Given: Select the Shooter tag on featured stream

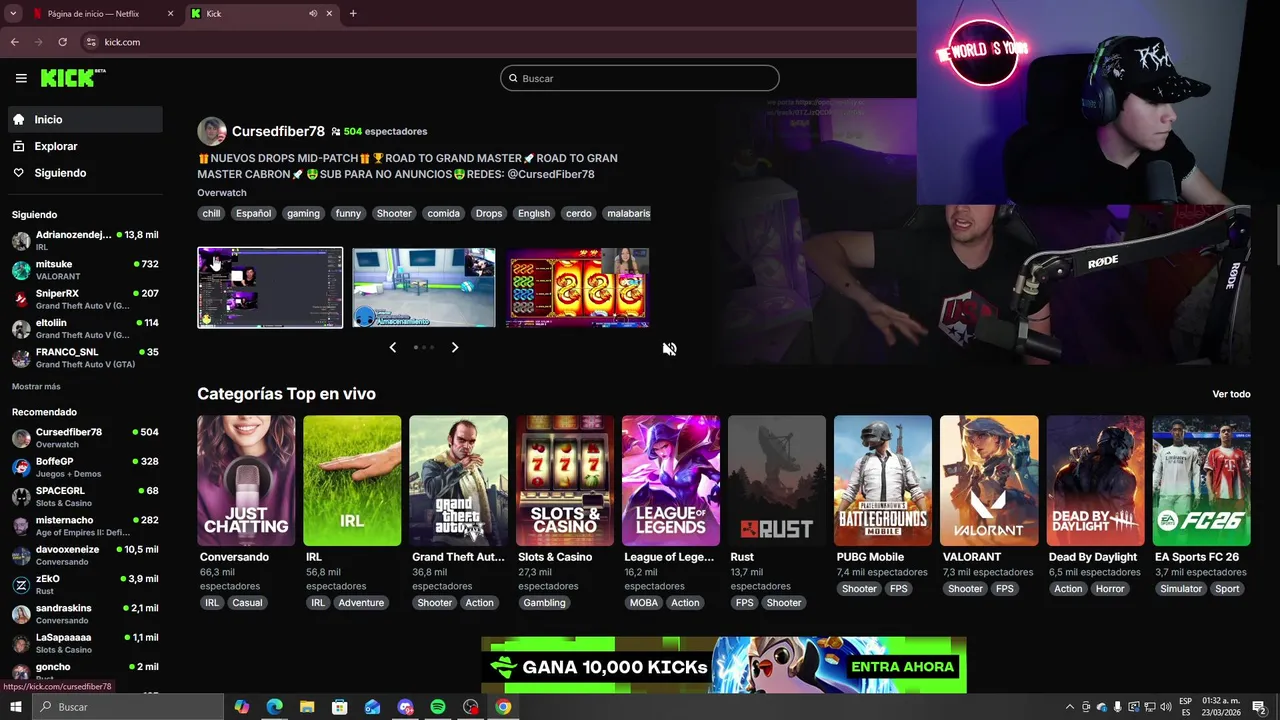Looking at the screenshot, I should point(394,213).
